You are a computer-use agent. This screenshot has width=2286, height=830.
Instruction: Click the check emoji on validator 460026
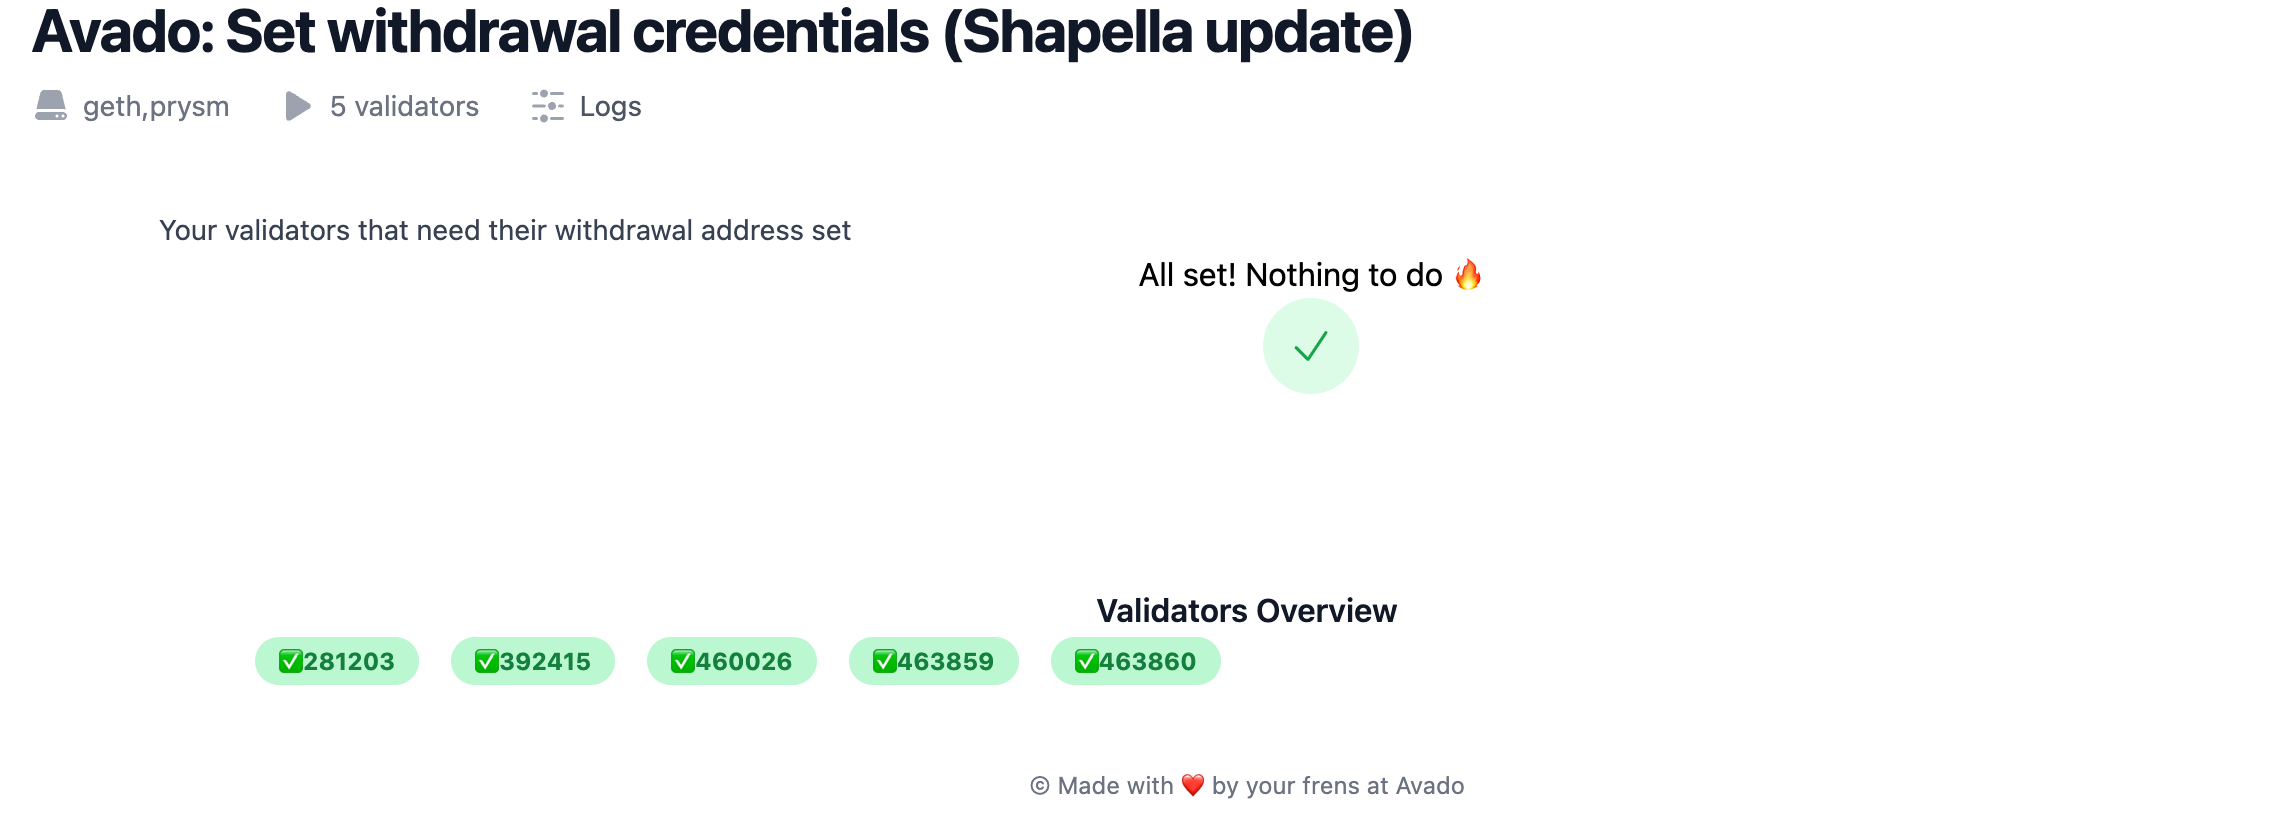click(683, 662)
